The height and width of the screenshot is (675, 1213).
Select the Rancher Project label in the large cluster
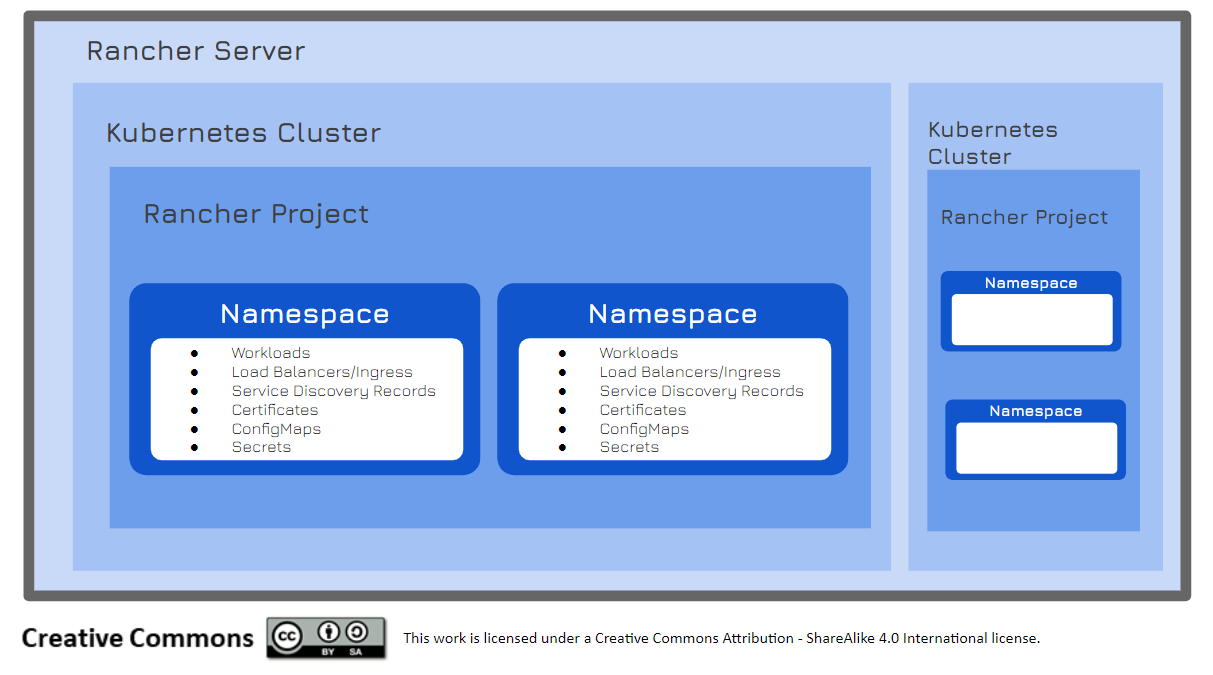tap(256, 214)
